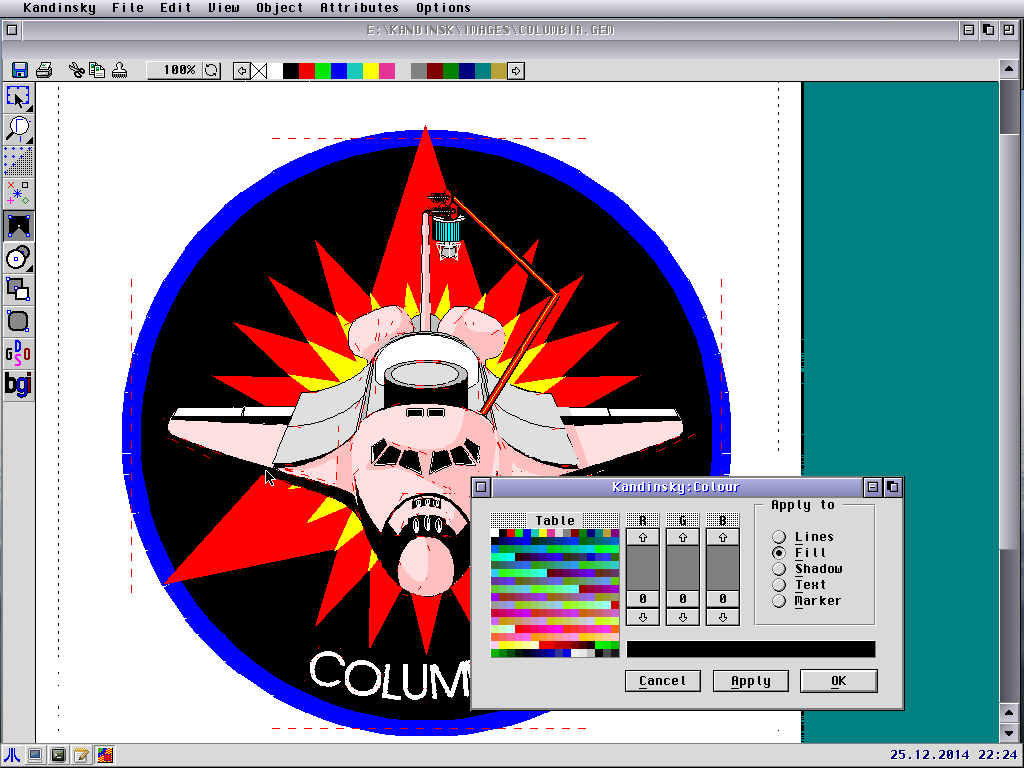Select the Text radio button

pos(779,585)
